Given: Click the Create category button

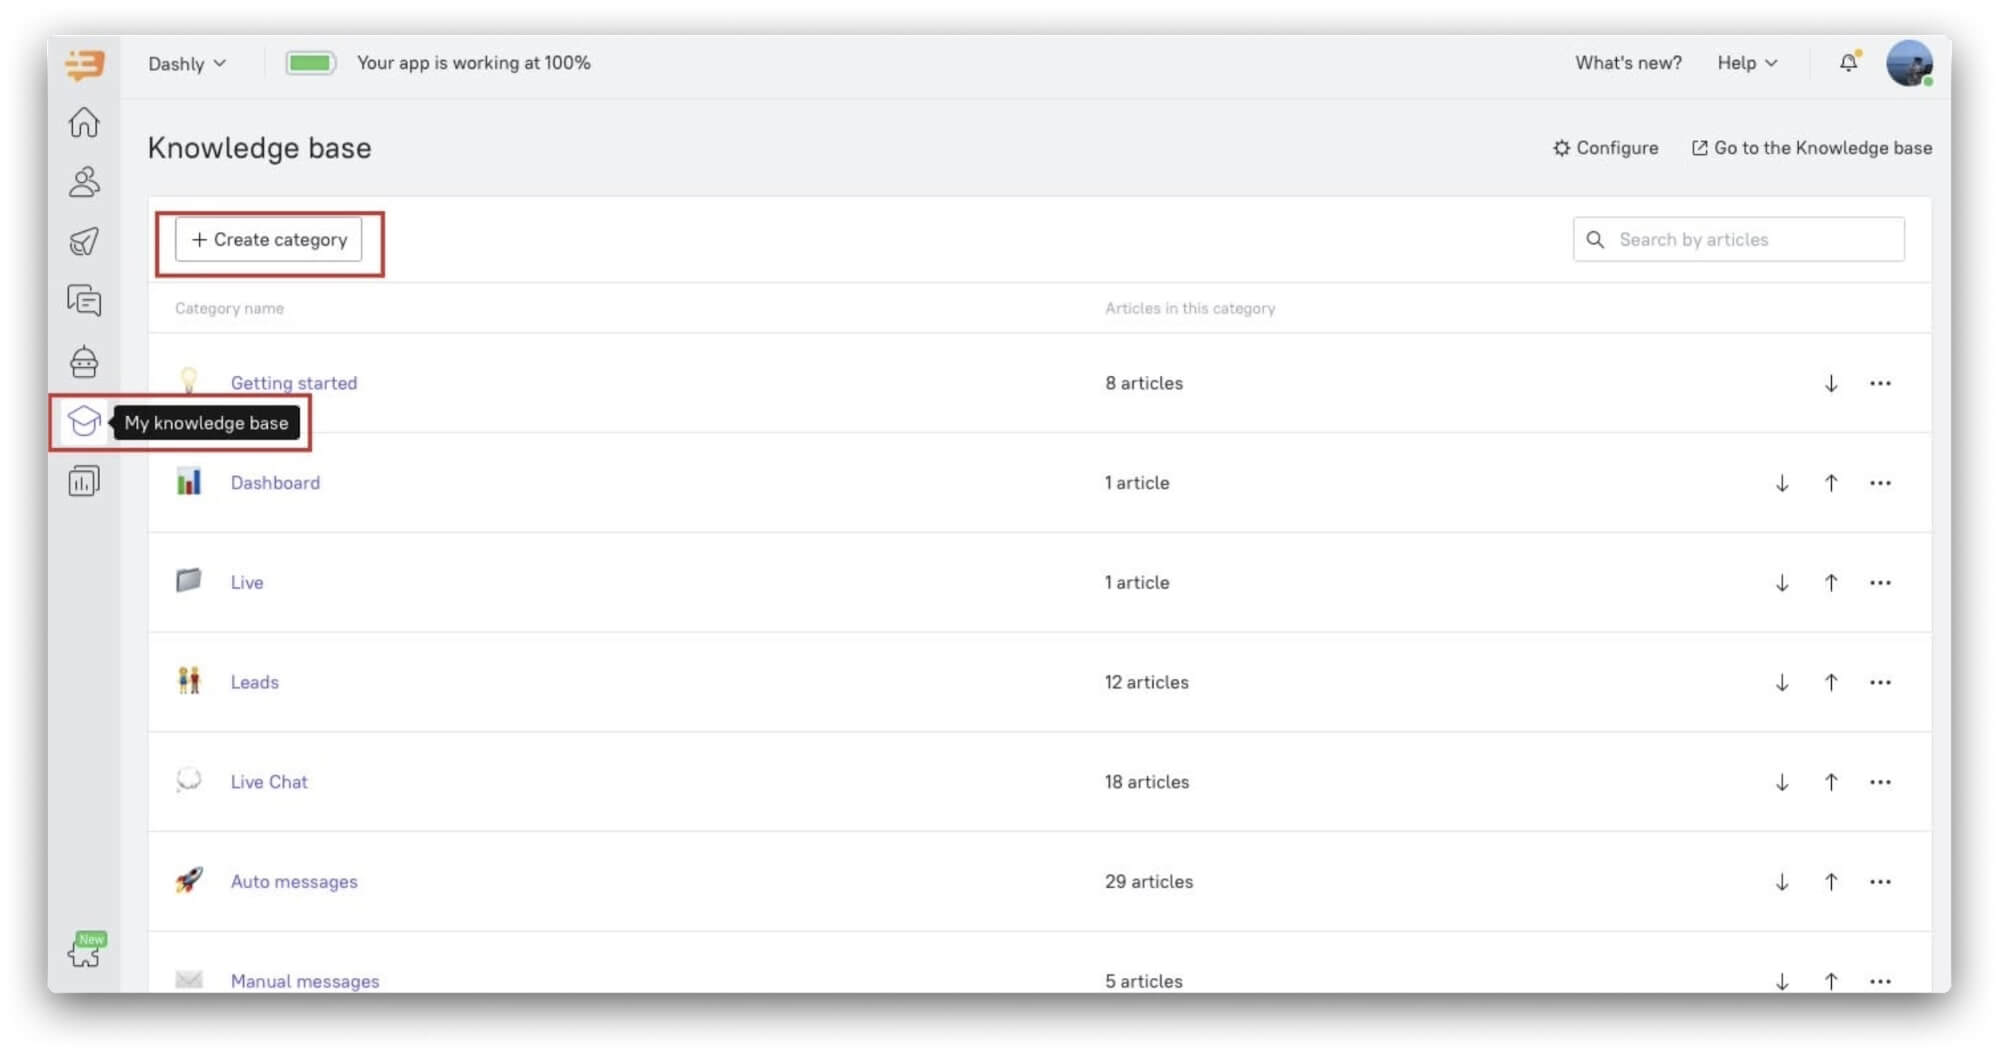Looking at the screenshot, I should pos(269,240).
